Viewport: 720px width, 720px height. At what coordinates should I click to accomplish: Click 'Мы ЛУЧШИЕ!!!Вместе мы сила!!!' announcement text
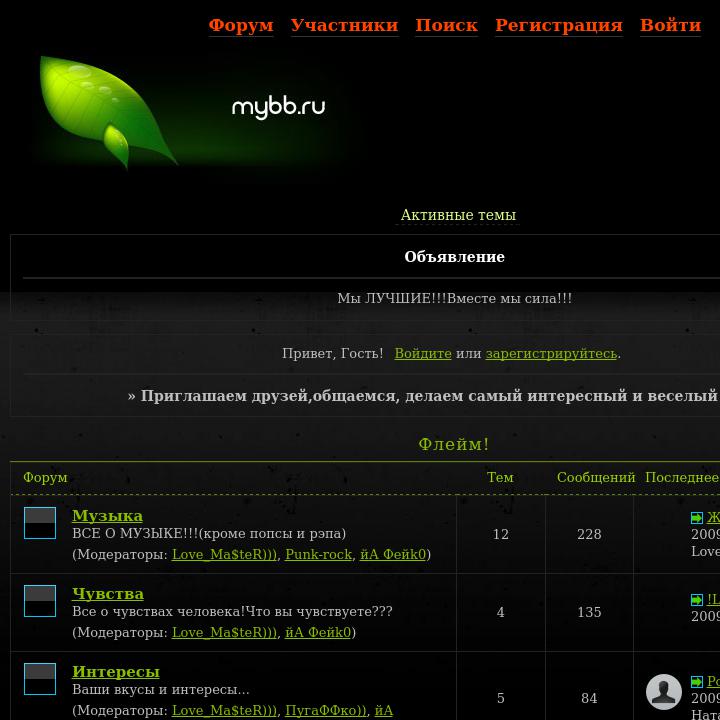(x=455, y=298)
